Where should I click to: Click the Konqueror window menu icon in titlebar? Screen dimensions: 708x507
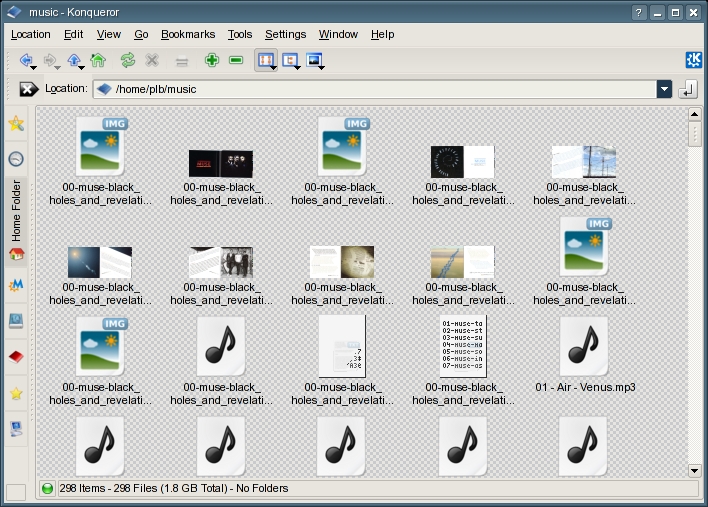(x=14, y=12)
